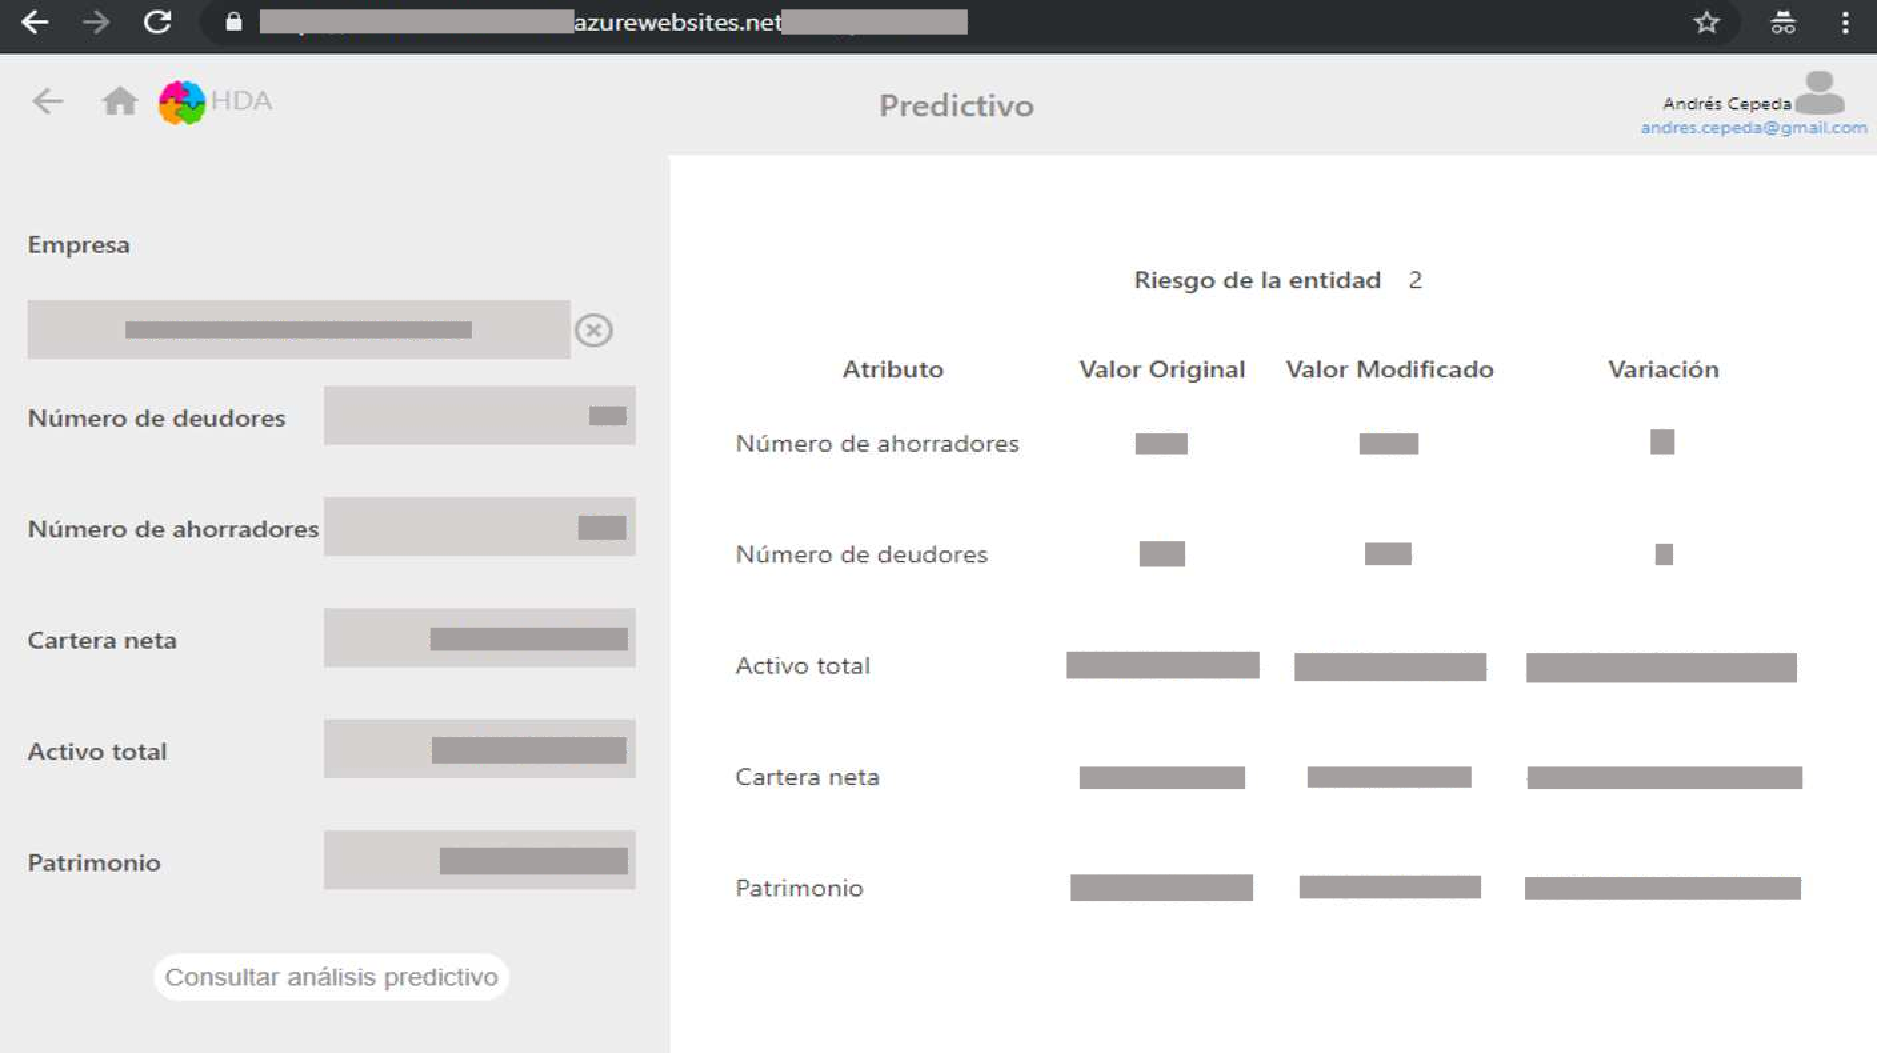
Task: Bookmark this page with star icon
Action: coord(1706,22)
